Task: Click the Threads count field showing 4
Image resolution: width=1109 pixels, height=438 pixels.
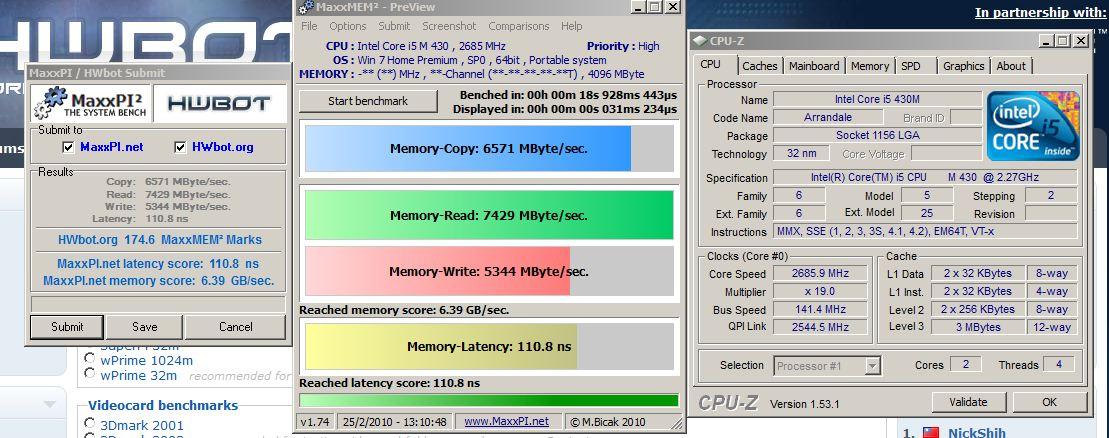Action: (1059, 364)
